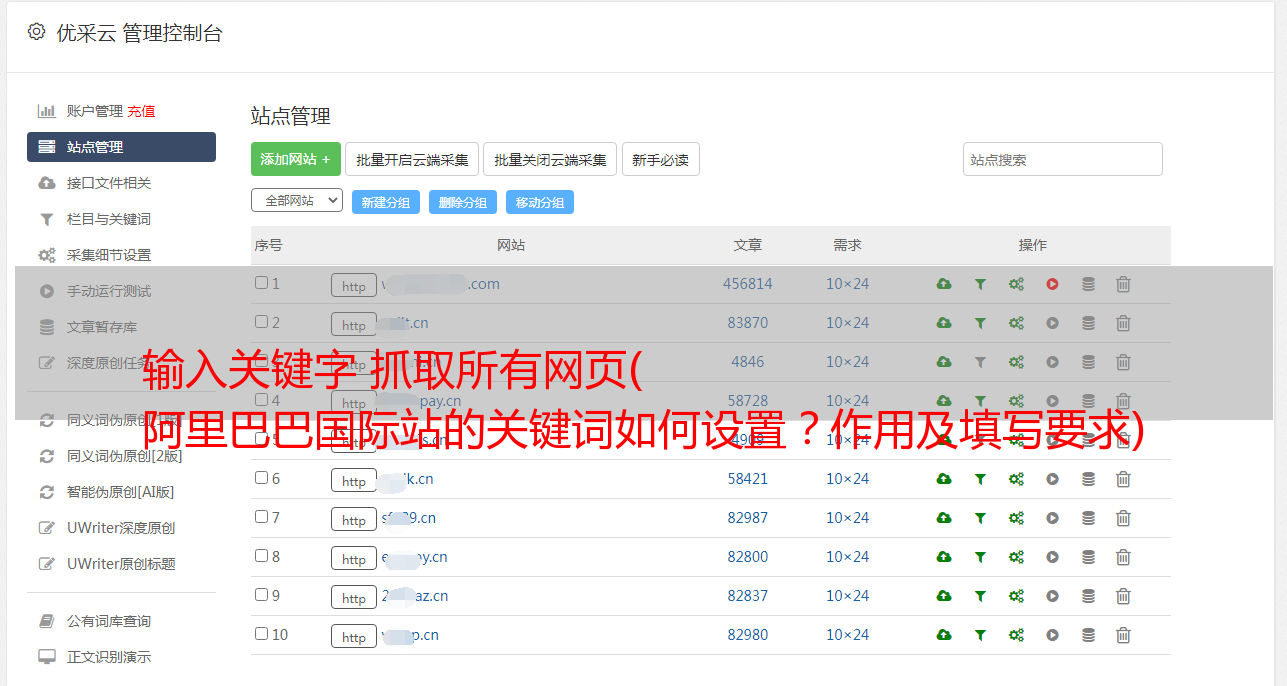The width and height of the screenshot is (1287, 686).
Task: Delete site 2 with the trash icon
Action: pyautogui.click(x=1123, y=323)
